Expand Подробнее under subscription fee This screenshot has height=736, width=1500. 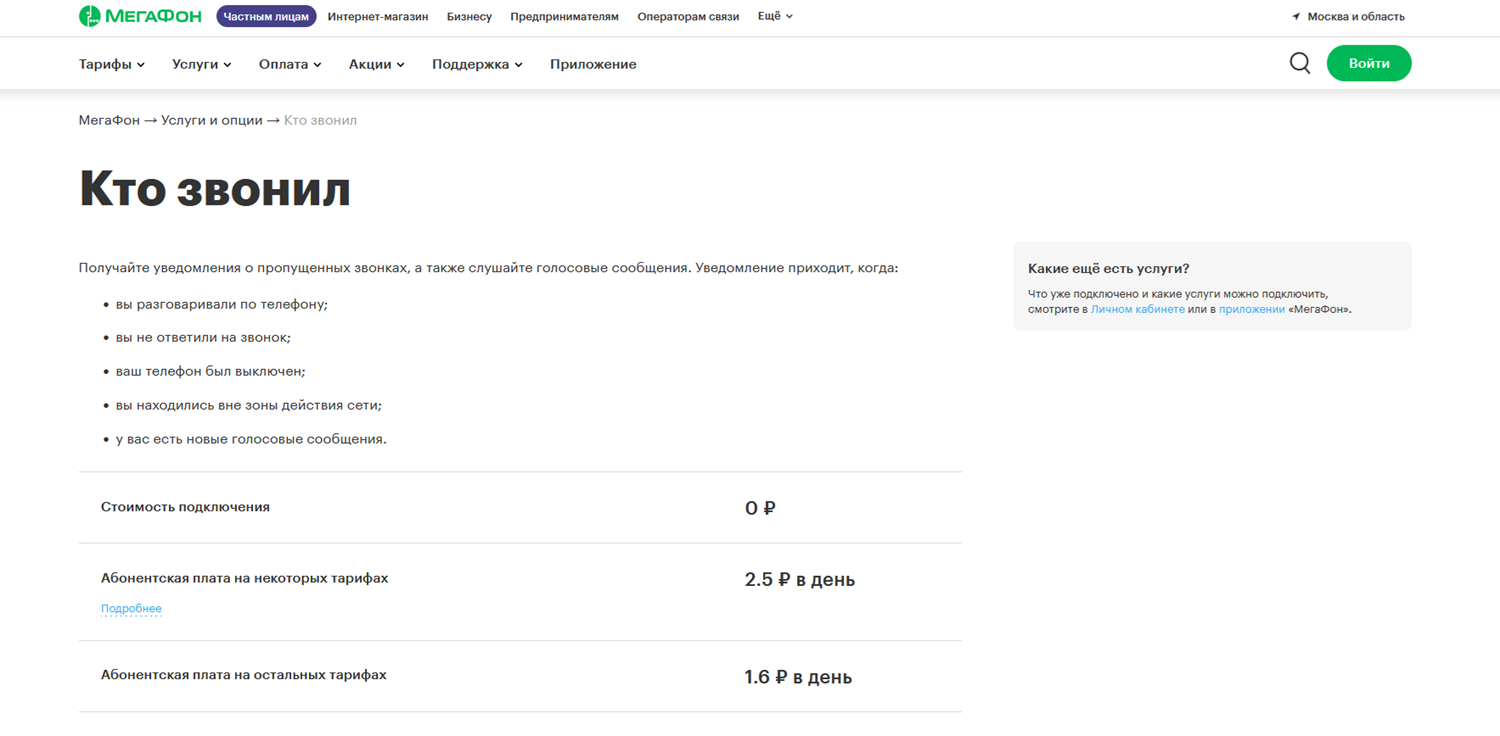pos(131,608)
